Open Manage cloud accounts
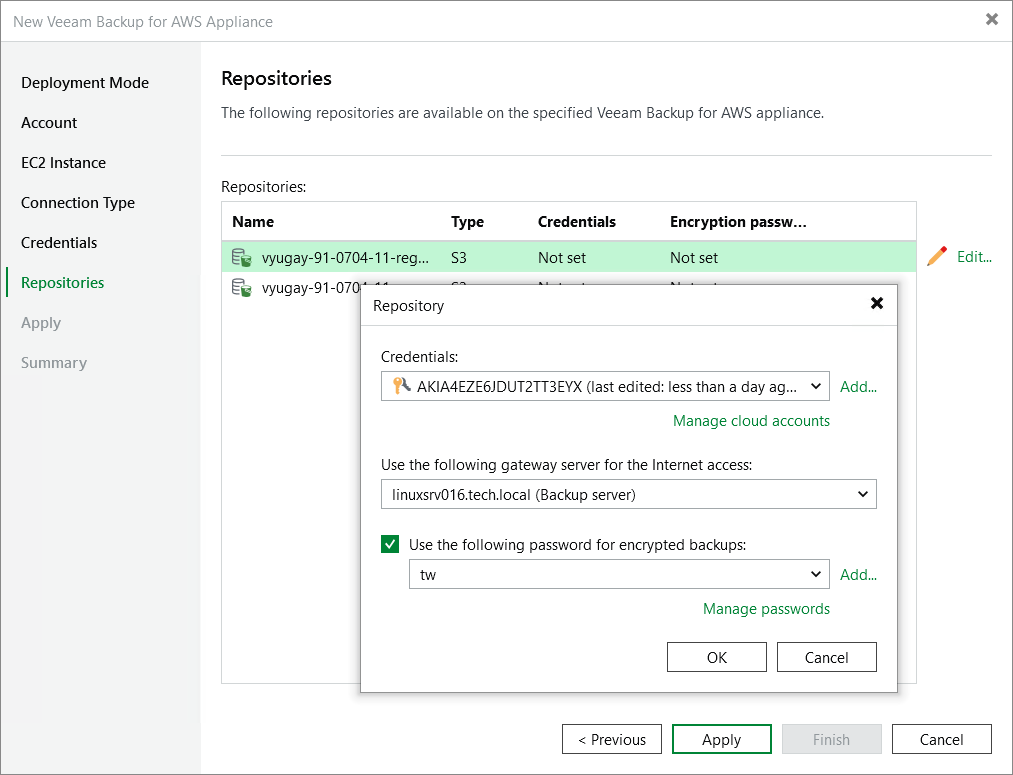The height and width of the screenshot is (775, 1013). click(751, 420)
